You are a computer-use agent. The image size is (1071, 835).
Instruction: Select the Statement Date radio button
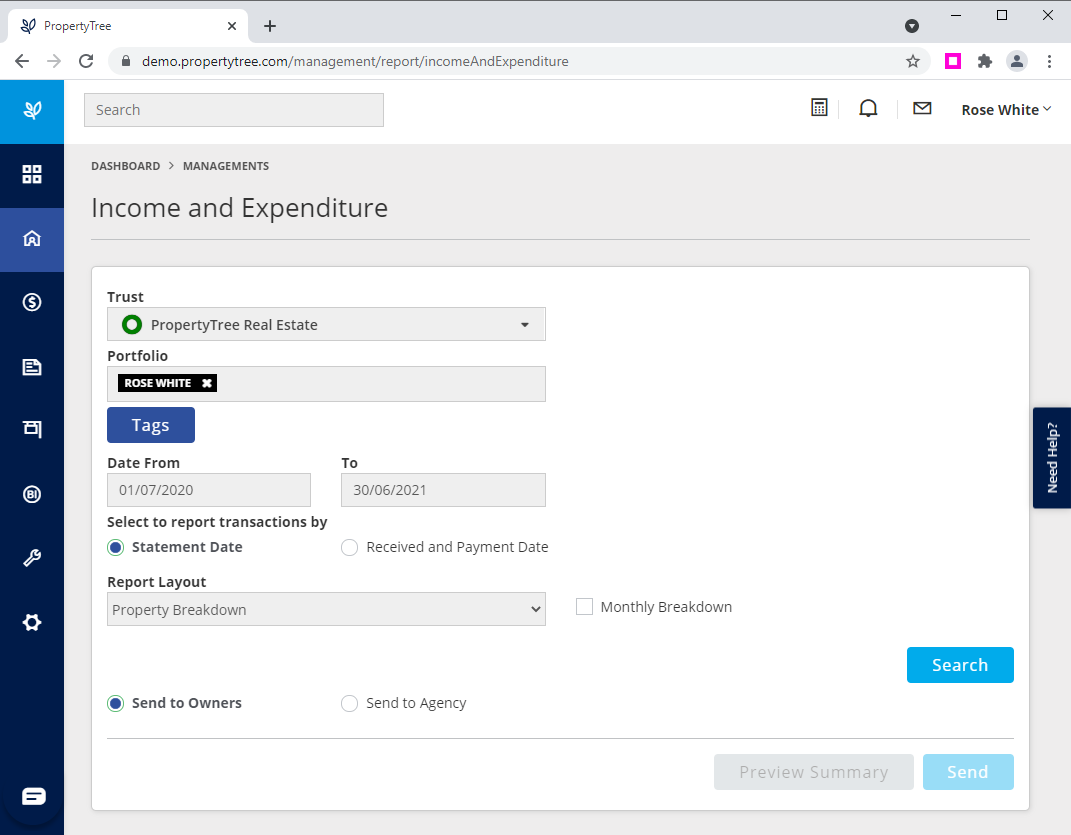(115, 547)
